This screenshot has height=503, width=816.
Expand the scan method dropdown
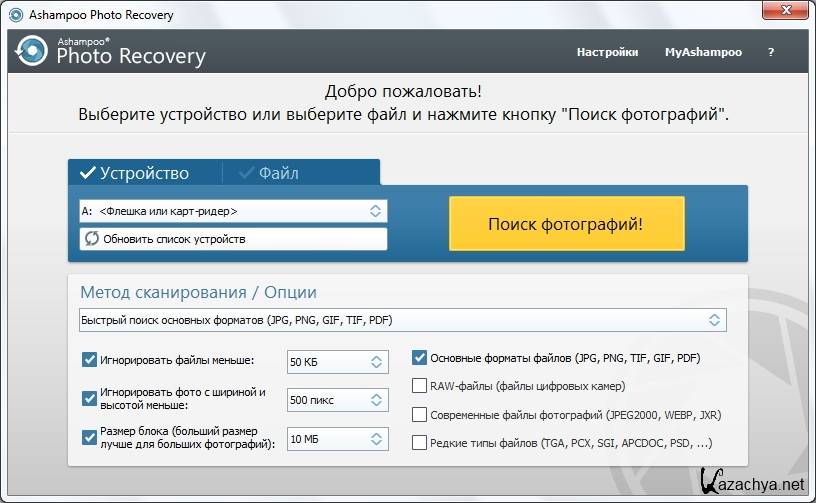coord(403,320)
